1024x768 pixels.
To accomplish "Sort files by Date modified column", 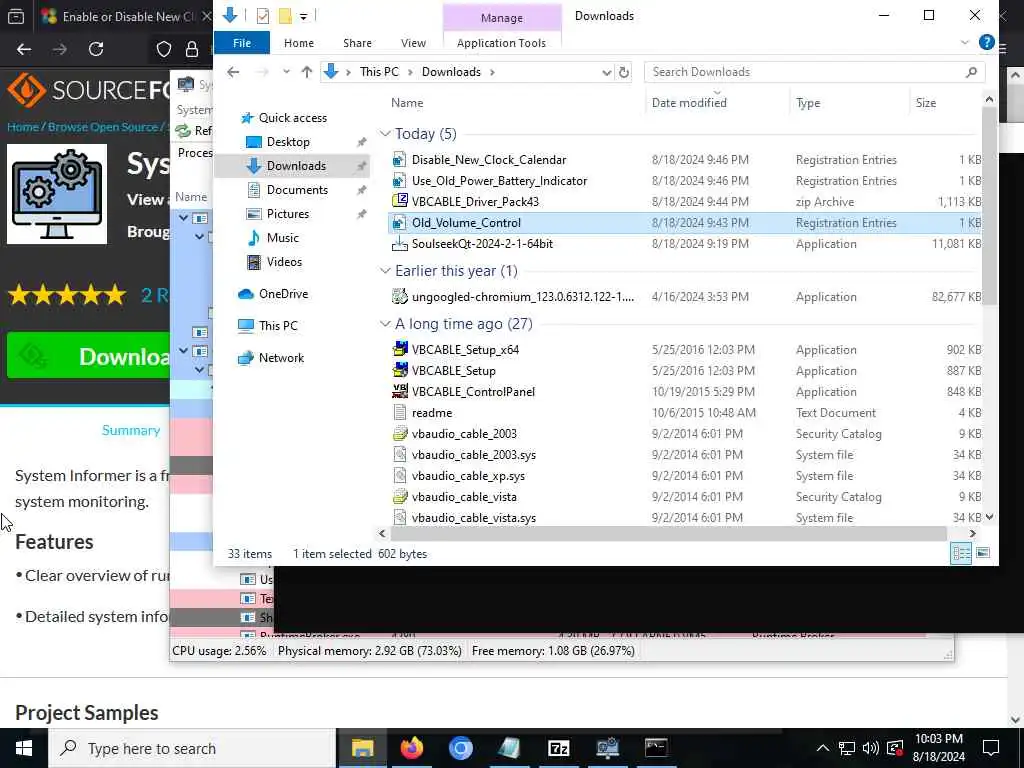I will pyautogui.click(x=689, y=103).
